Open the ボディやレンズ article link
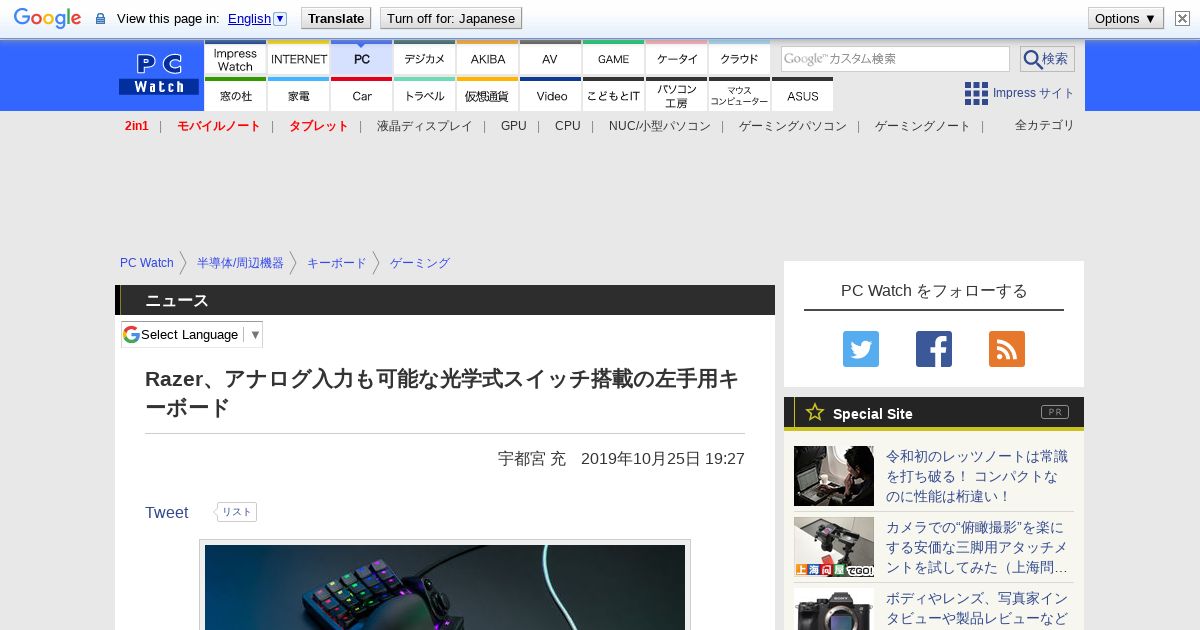Viewport: 1200px width, 630px height. (977, 608)
